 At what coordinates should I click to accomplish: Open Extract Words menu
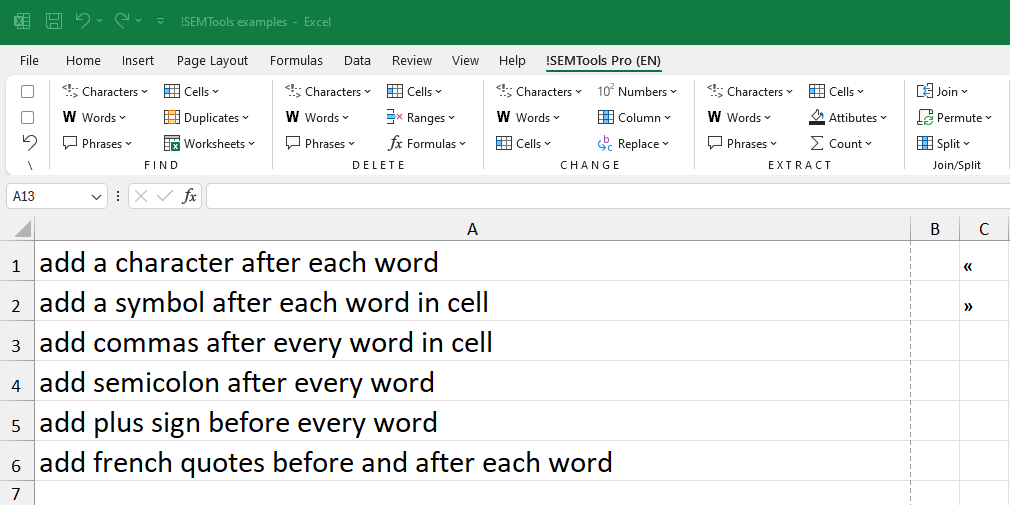click(739, 117)
